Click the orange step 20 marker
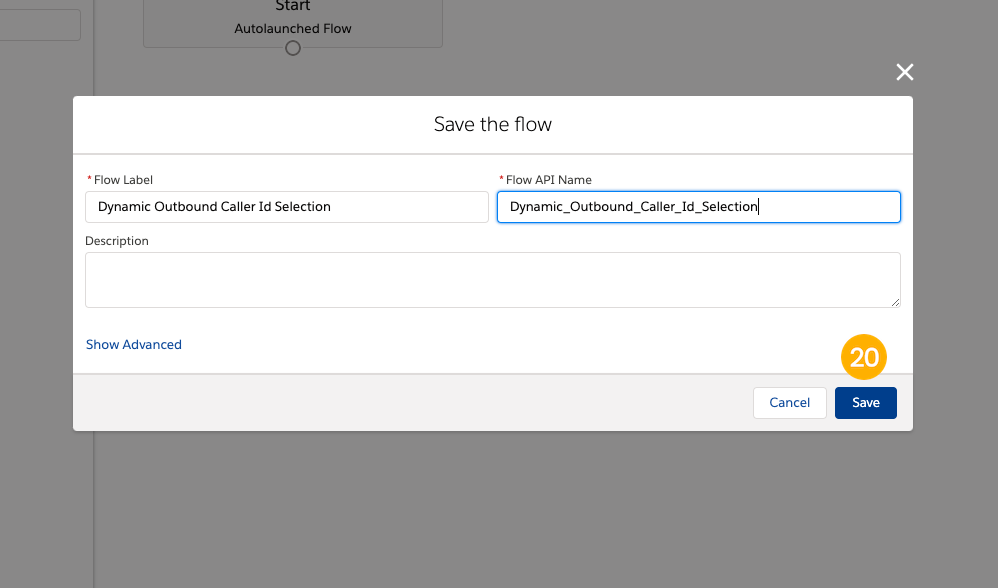Image resolution: width=998 pixels, height=588 pixels. coord(864,357)
